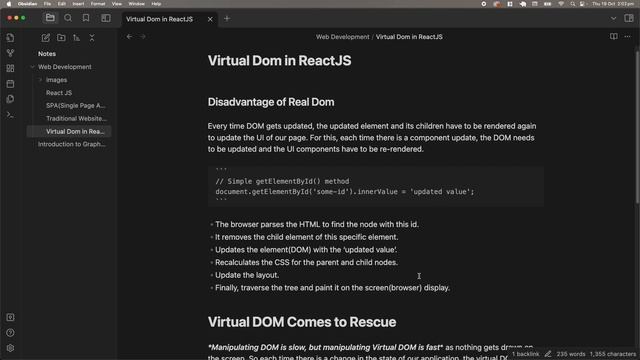The image size is (640, 360).
Task: Close the Virtual Dom in ReactJS tab
Action: (x=210, y=19)
